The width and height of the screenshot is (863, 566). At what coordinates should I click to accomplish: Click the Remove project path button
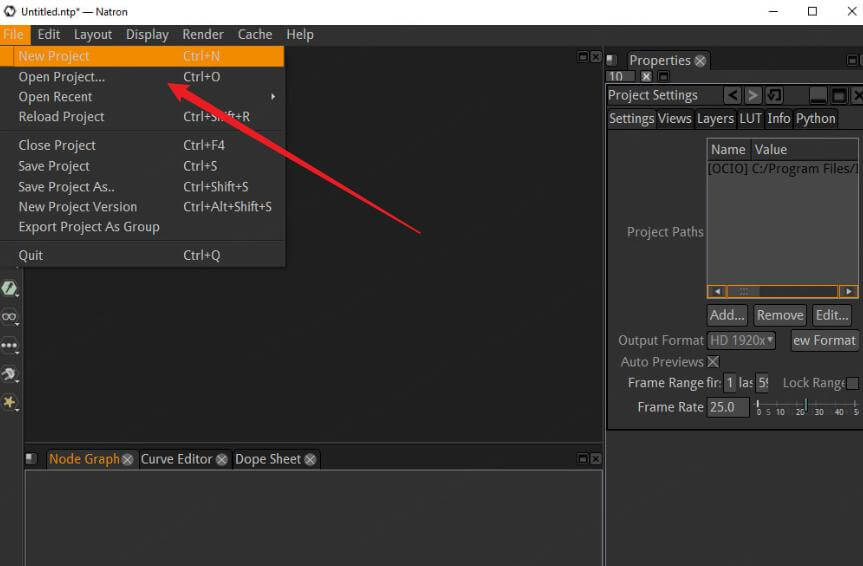tap(779, 314)
